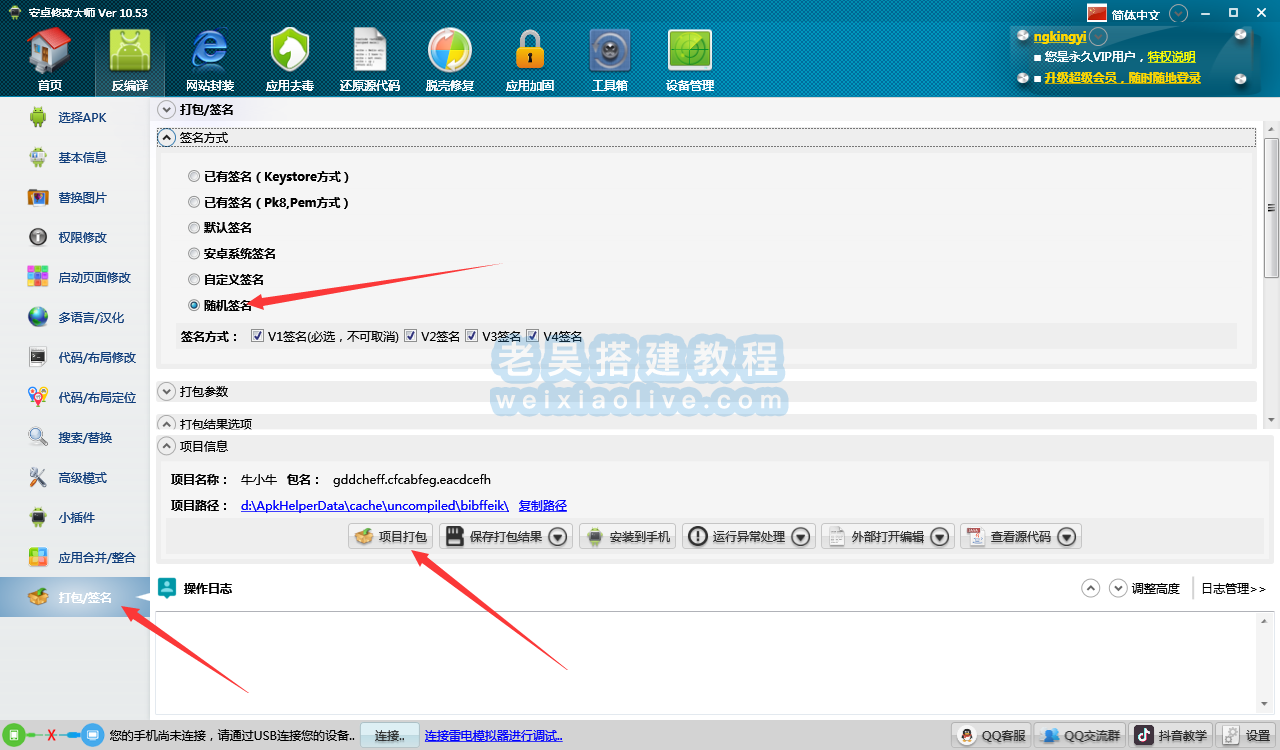Open the 保存打包结果 dropdown arrow

coord(558,537)
